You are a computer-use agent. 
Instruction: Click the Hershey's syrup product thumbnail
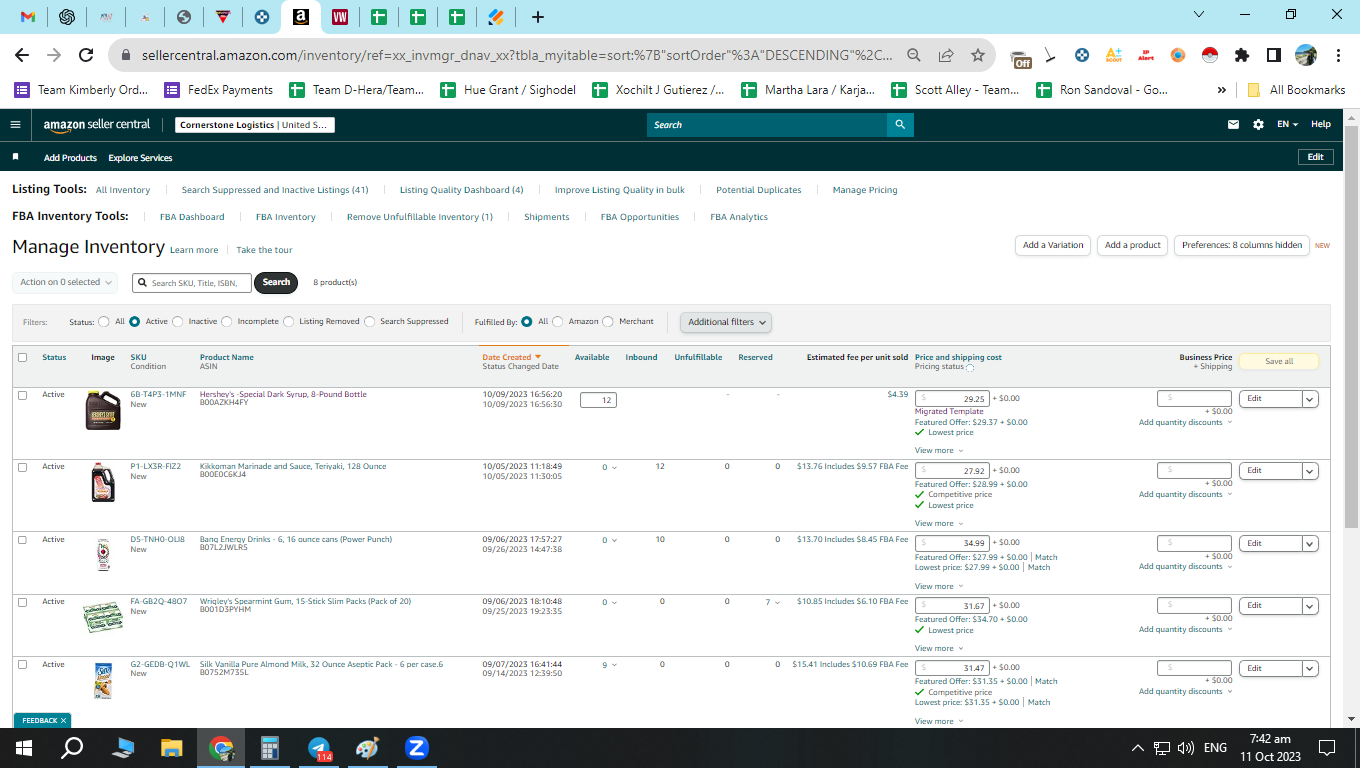point(103,410)
